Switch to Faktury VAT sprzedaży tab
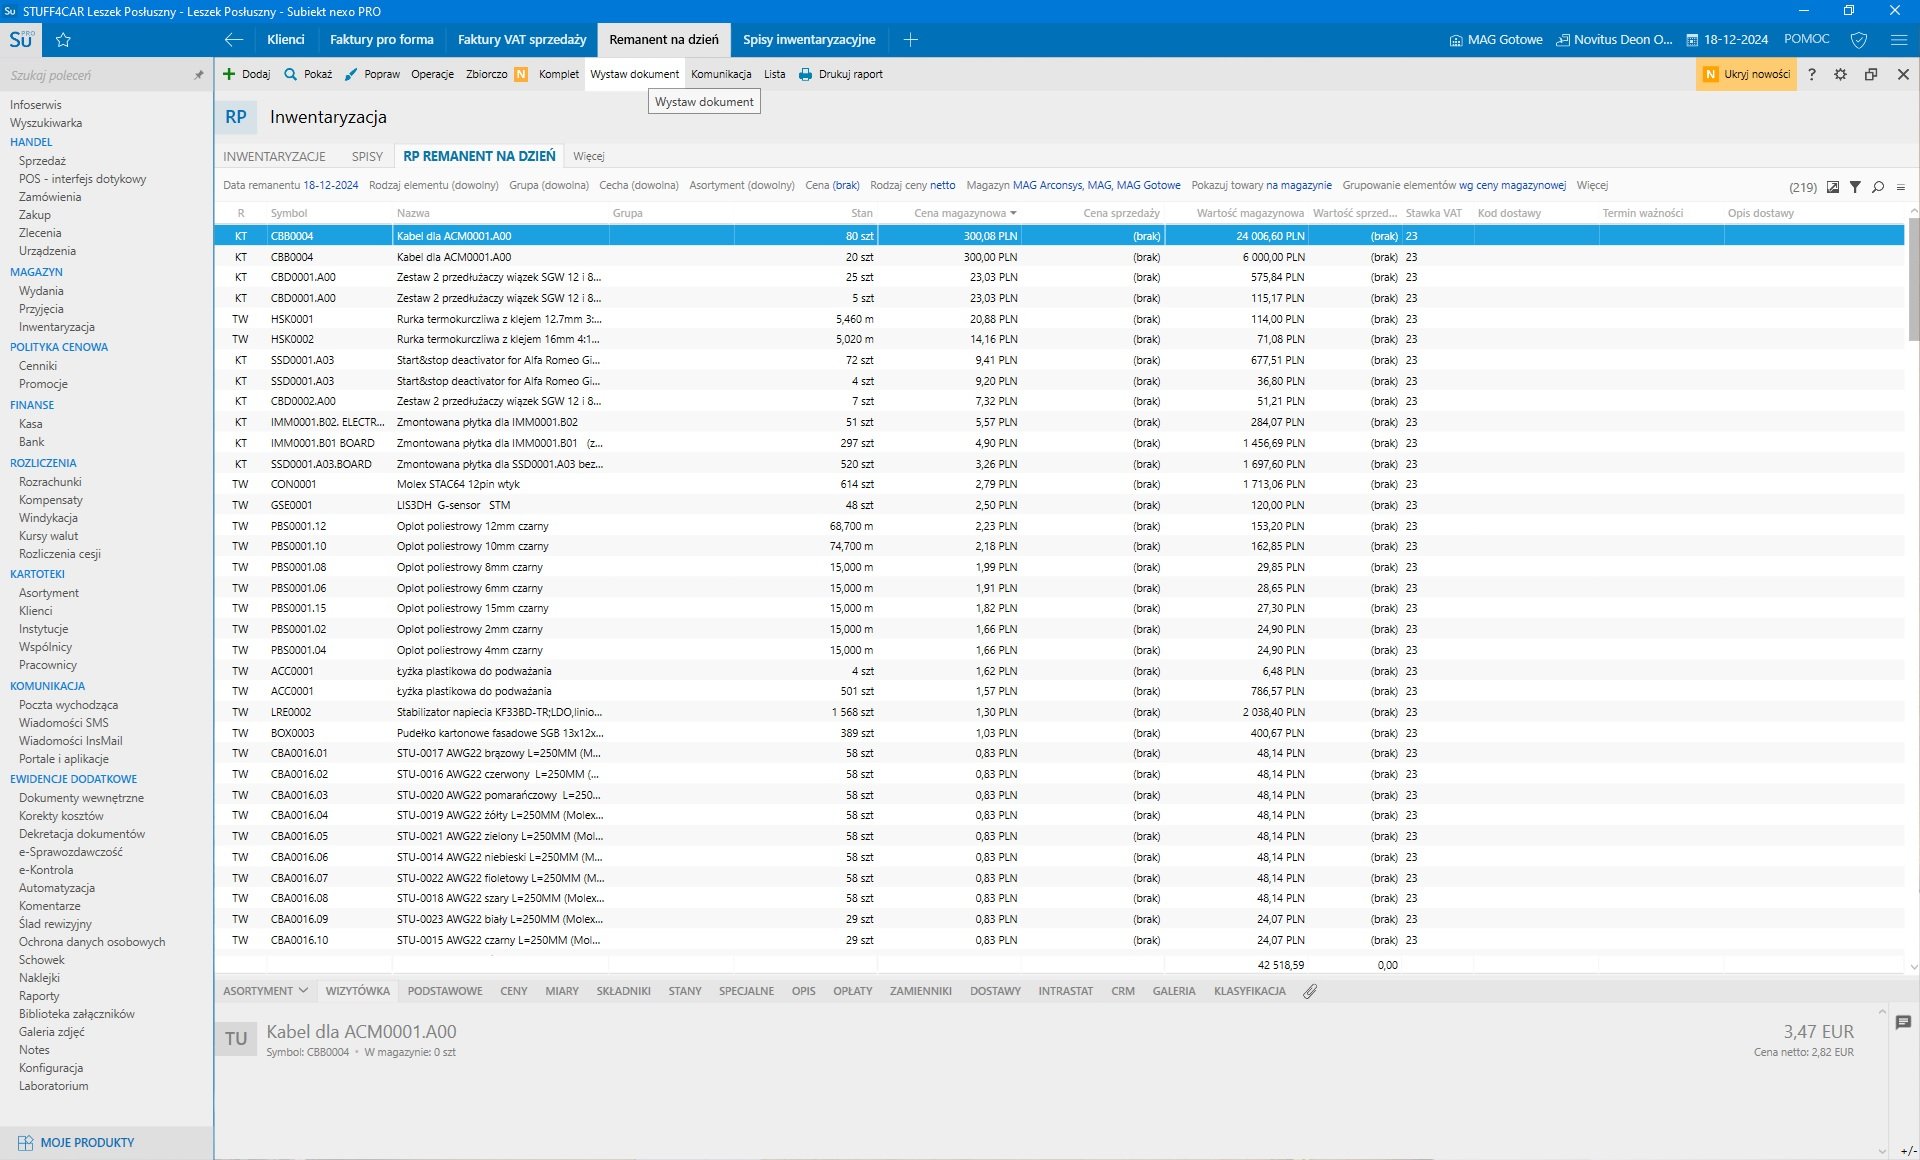This screenshot has height=1160, width=1920. pos(522,40)
